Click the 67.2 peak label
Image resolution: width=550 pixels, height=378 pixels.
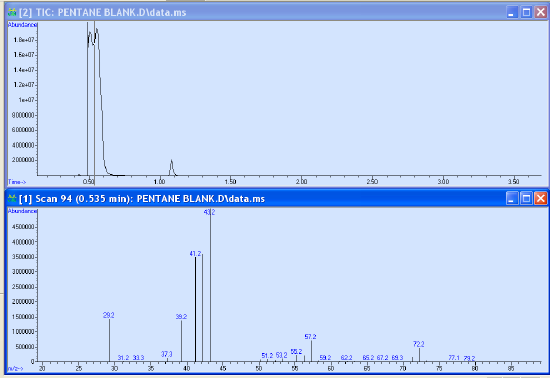click(383, 358)
